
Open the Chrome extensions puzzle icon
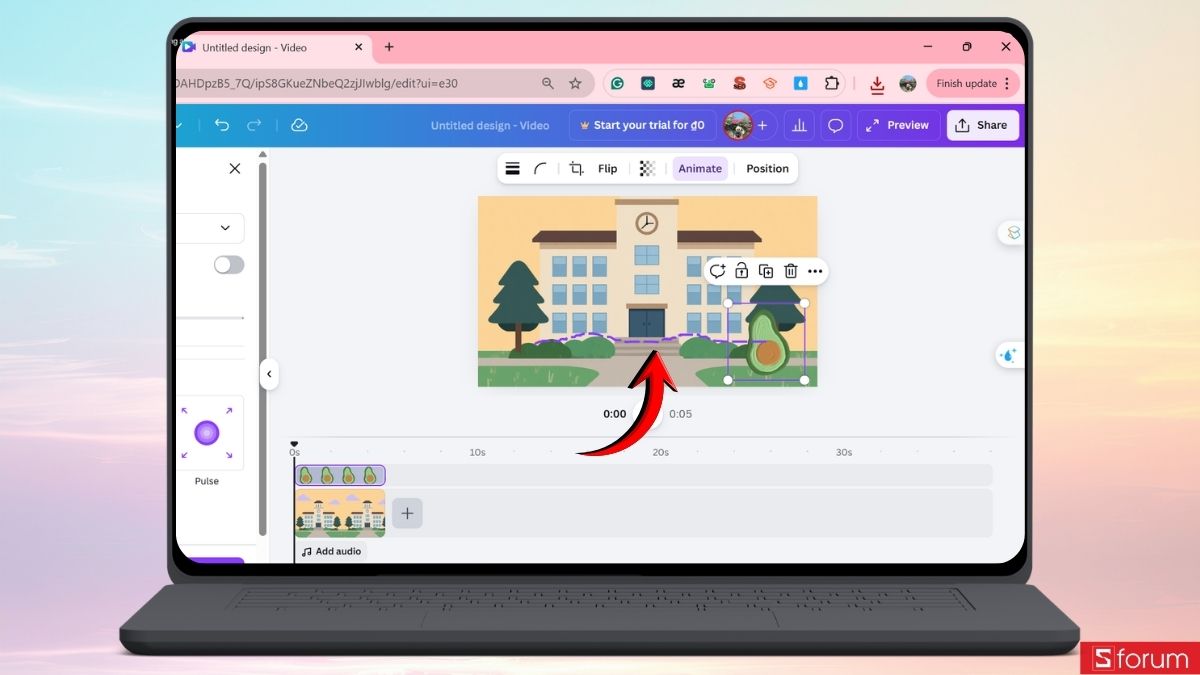click(832, 84)
